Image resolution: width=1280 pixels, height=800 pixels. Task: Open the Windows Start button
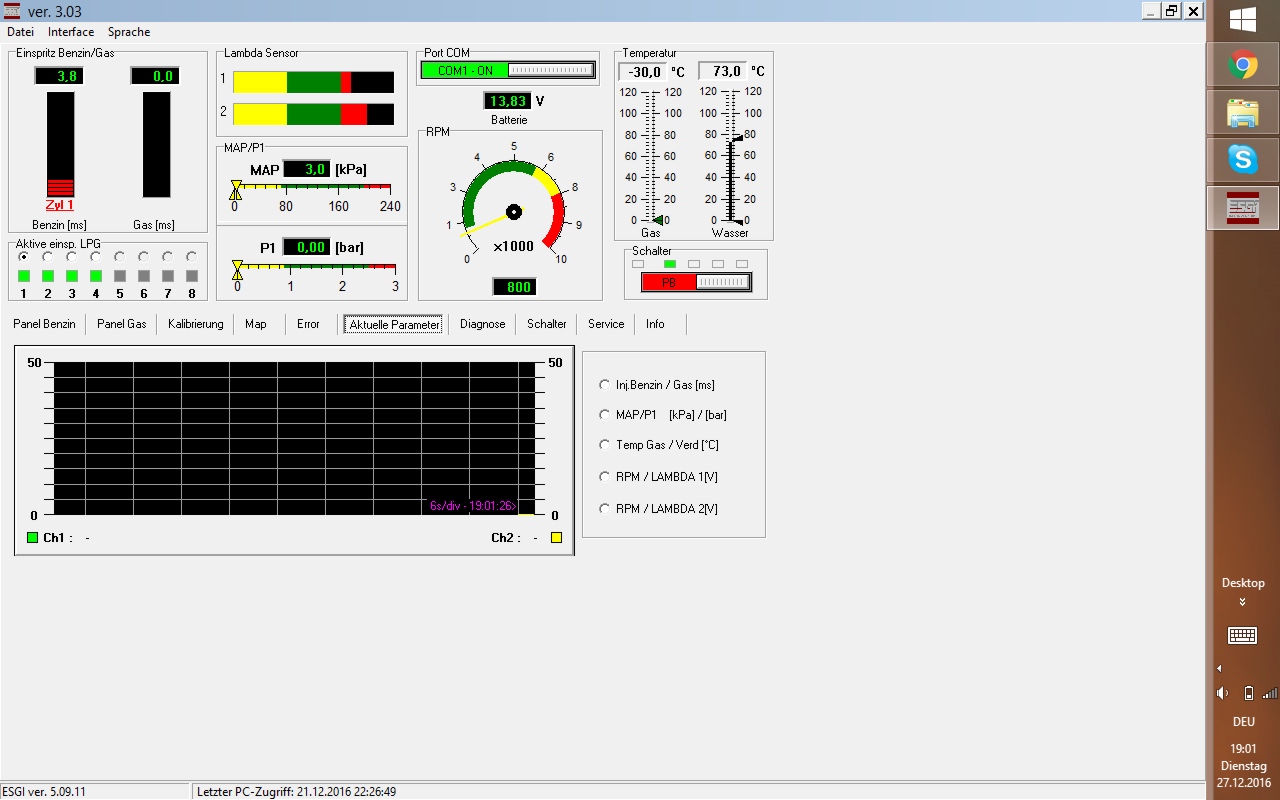pos(1243,19)
